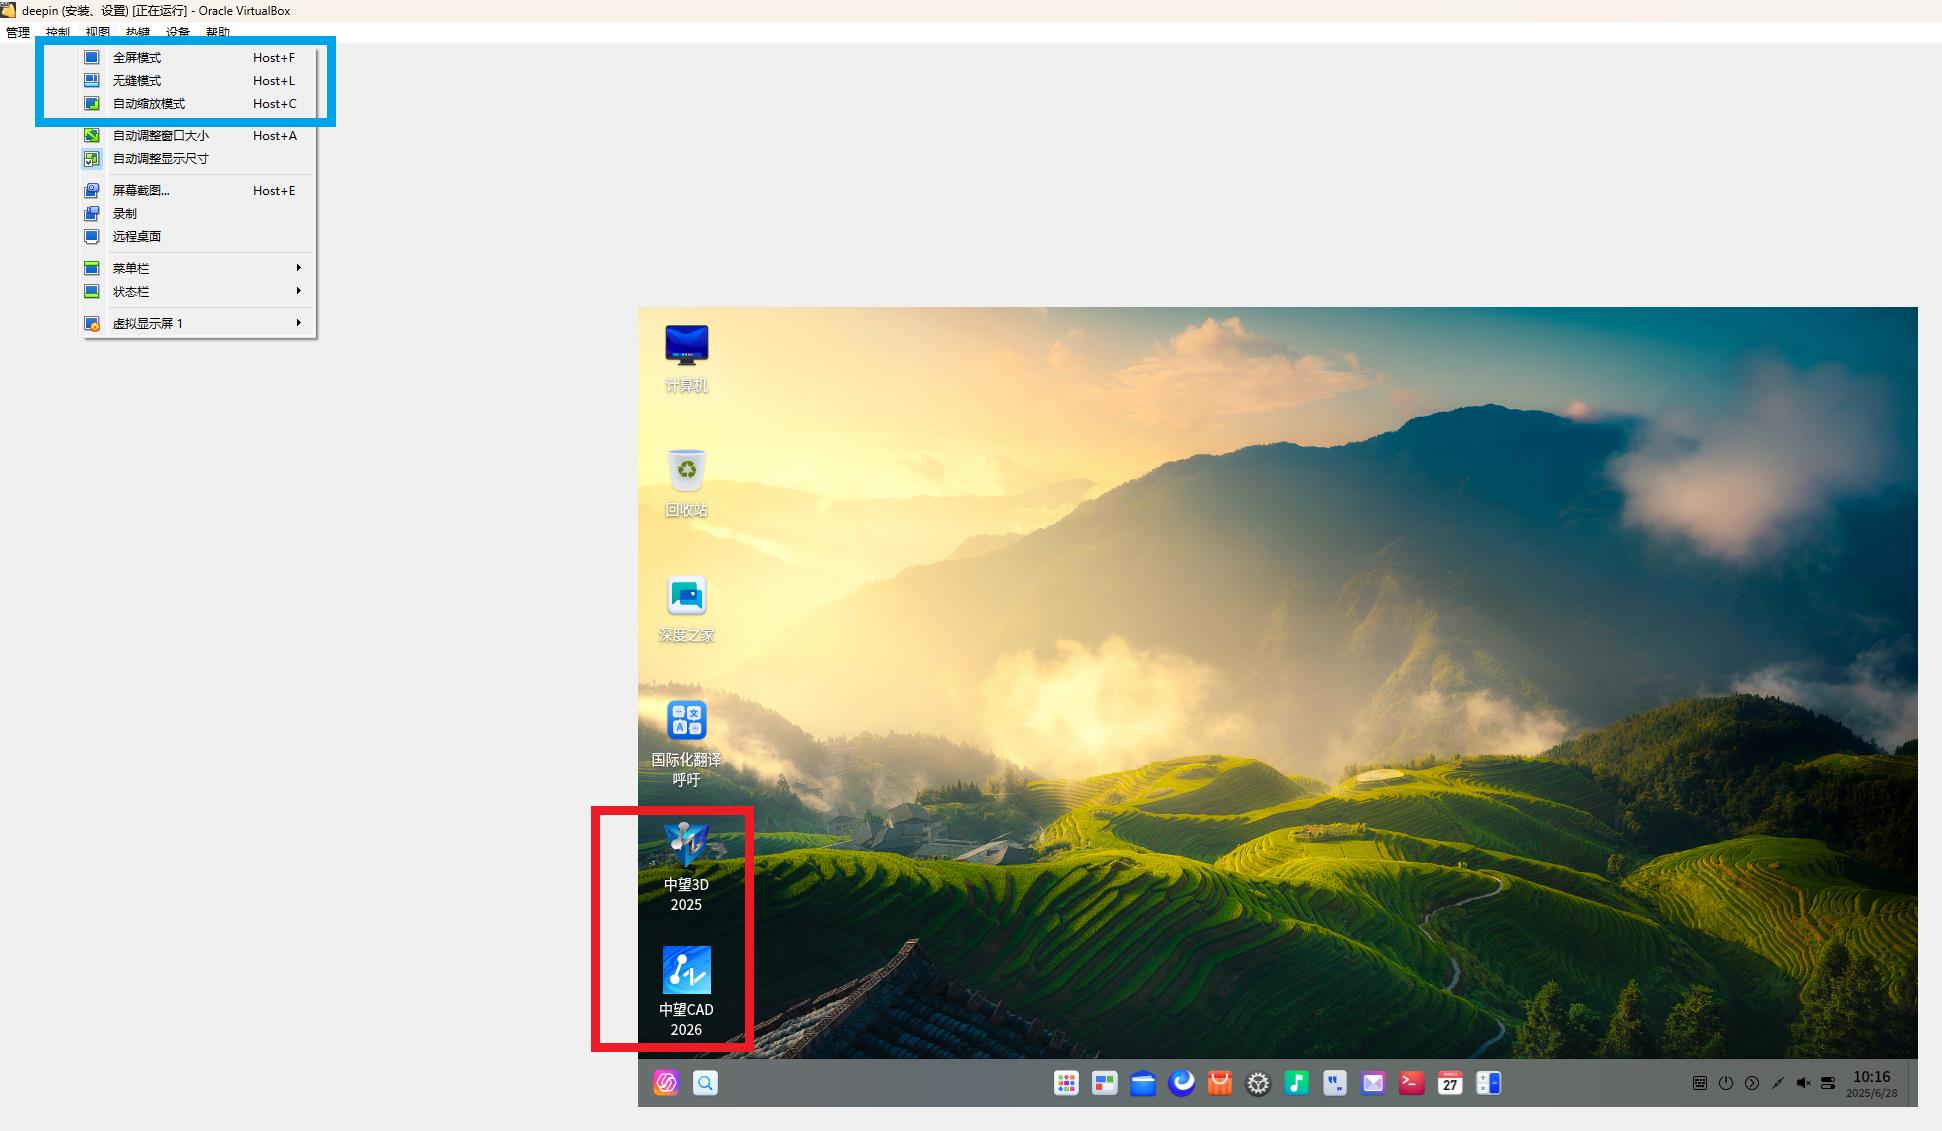Click the music player icon in dock
This screenshot has height=1131, width=1942.
1296,1083
